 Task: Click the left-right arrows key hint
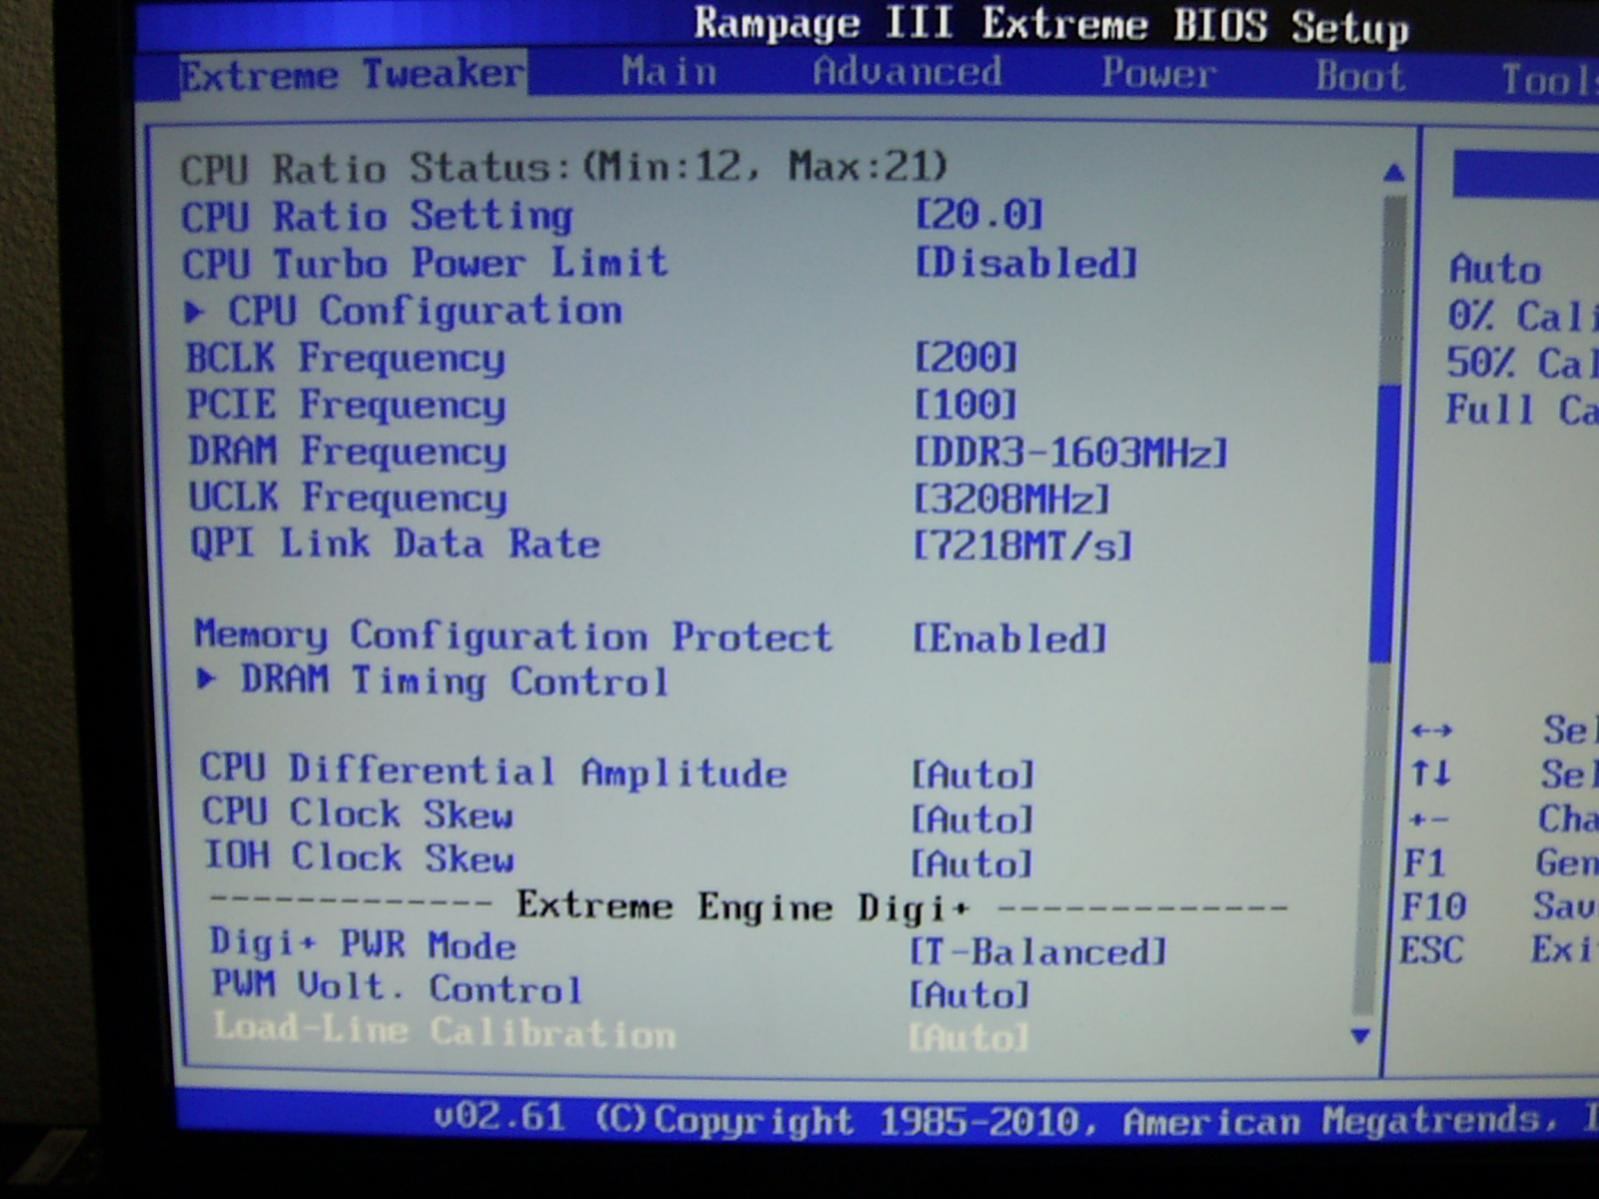click(1432, 730)
